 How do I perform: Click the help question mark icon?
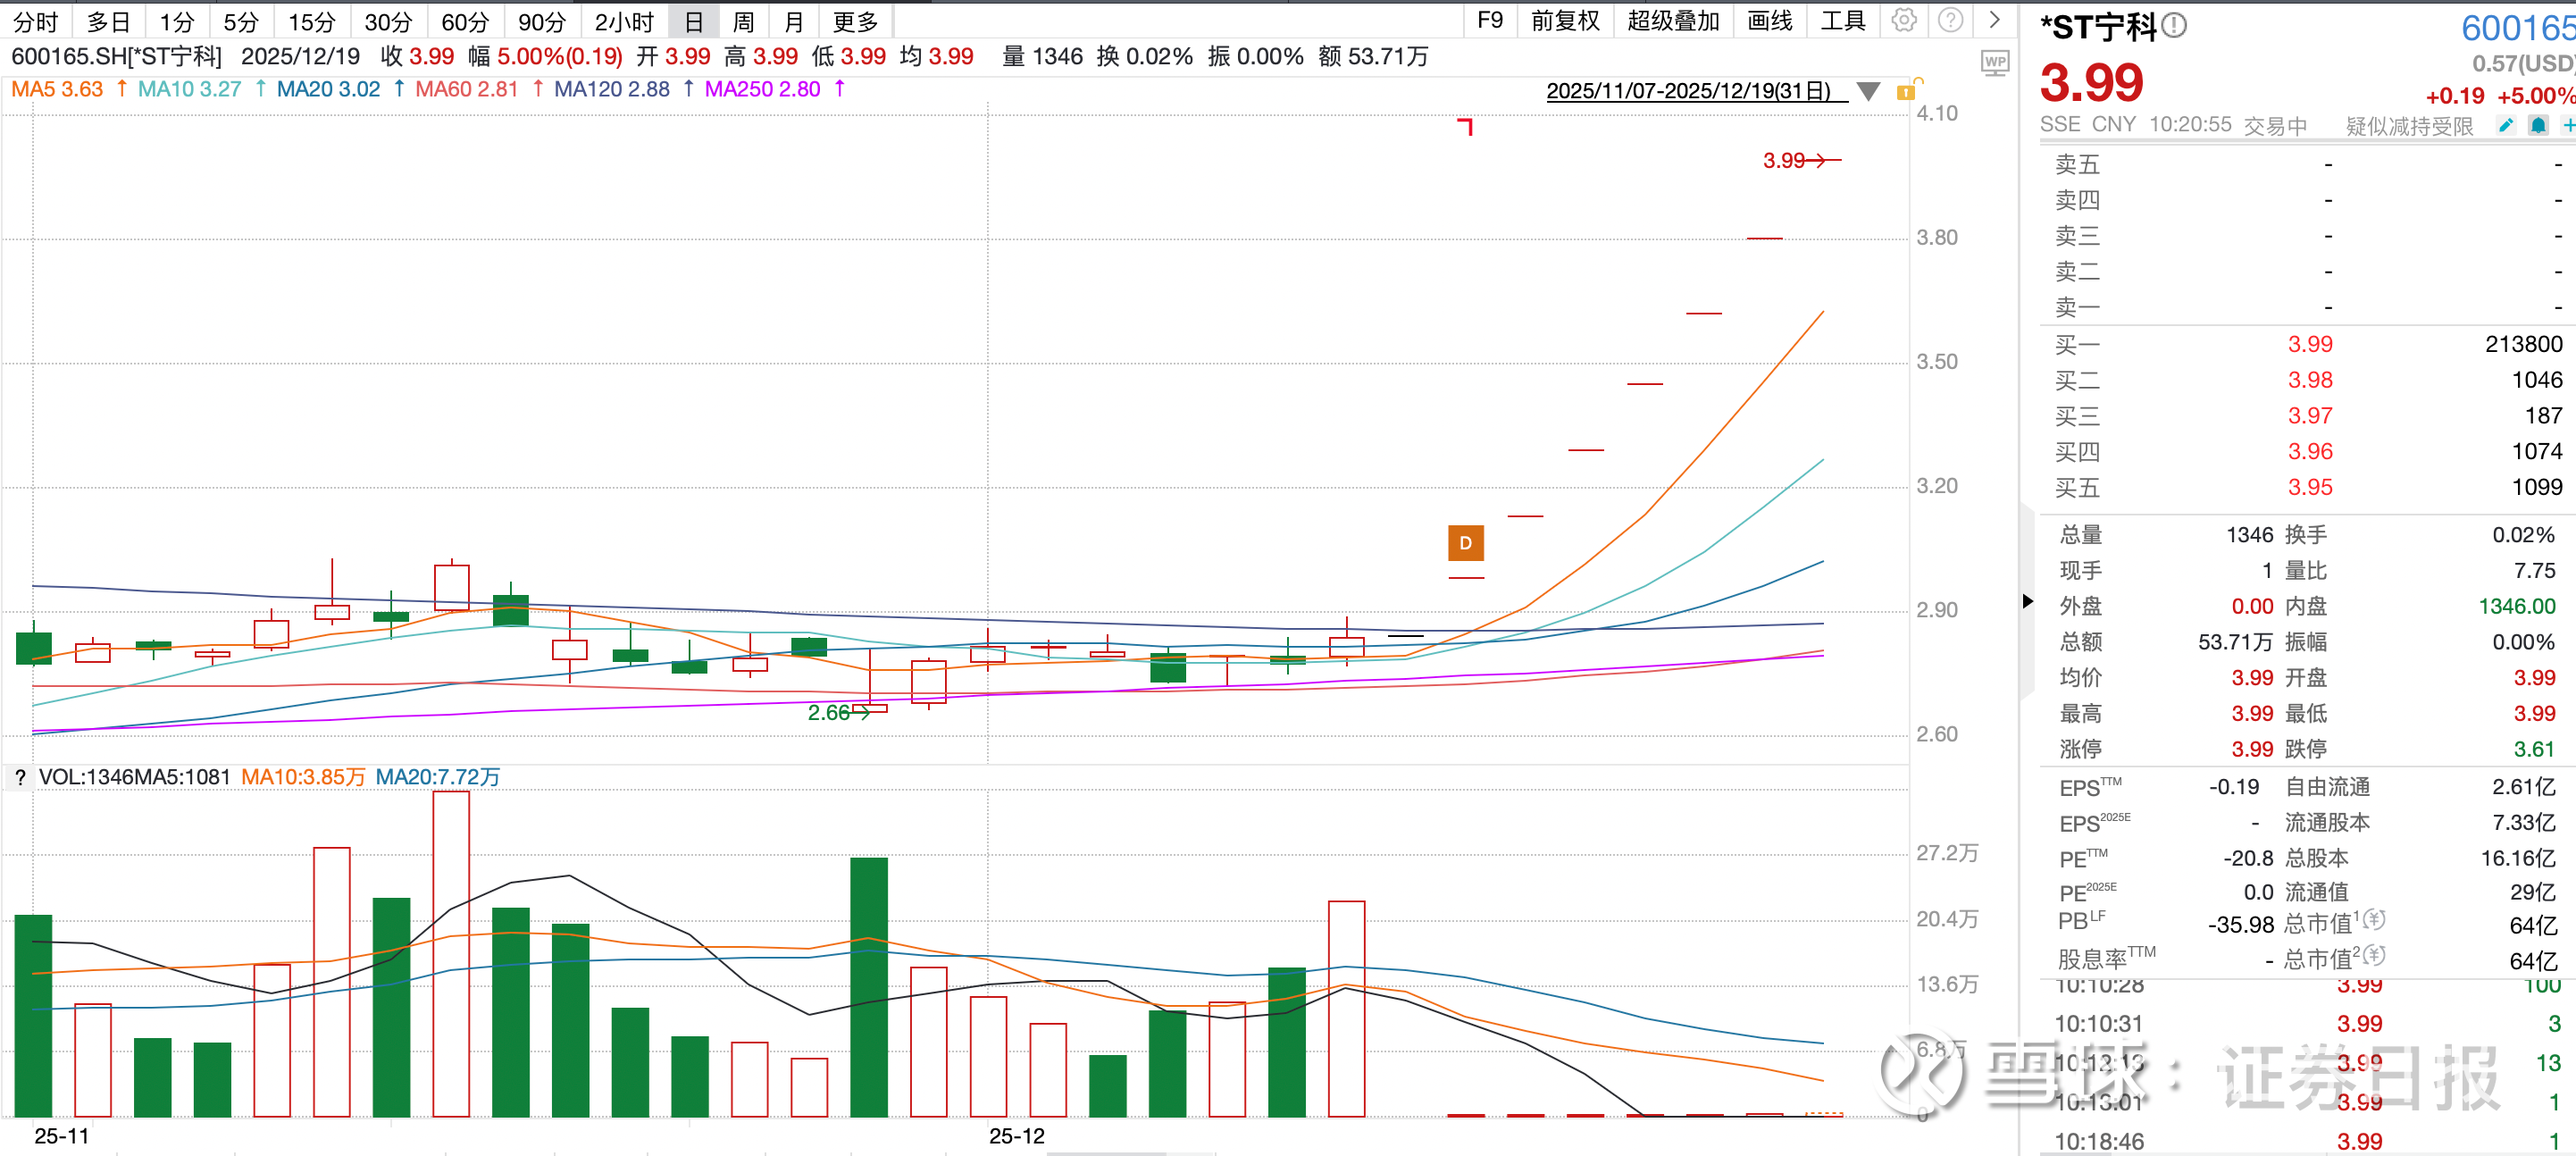1950,20
